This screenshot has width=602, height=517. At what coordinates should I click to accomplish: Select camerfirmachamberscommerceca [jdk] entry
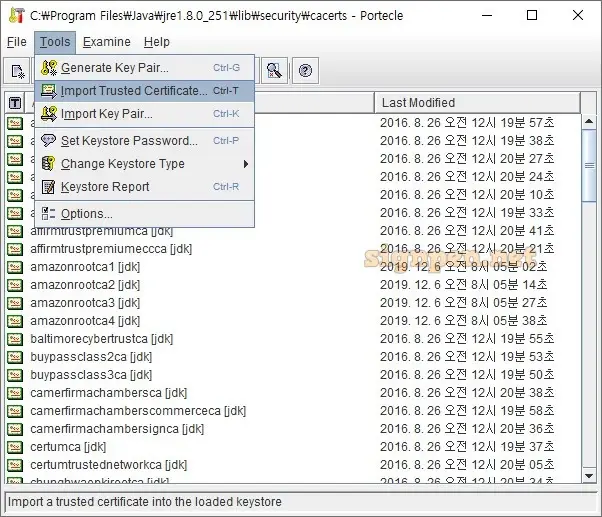click(138, 411)
